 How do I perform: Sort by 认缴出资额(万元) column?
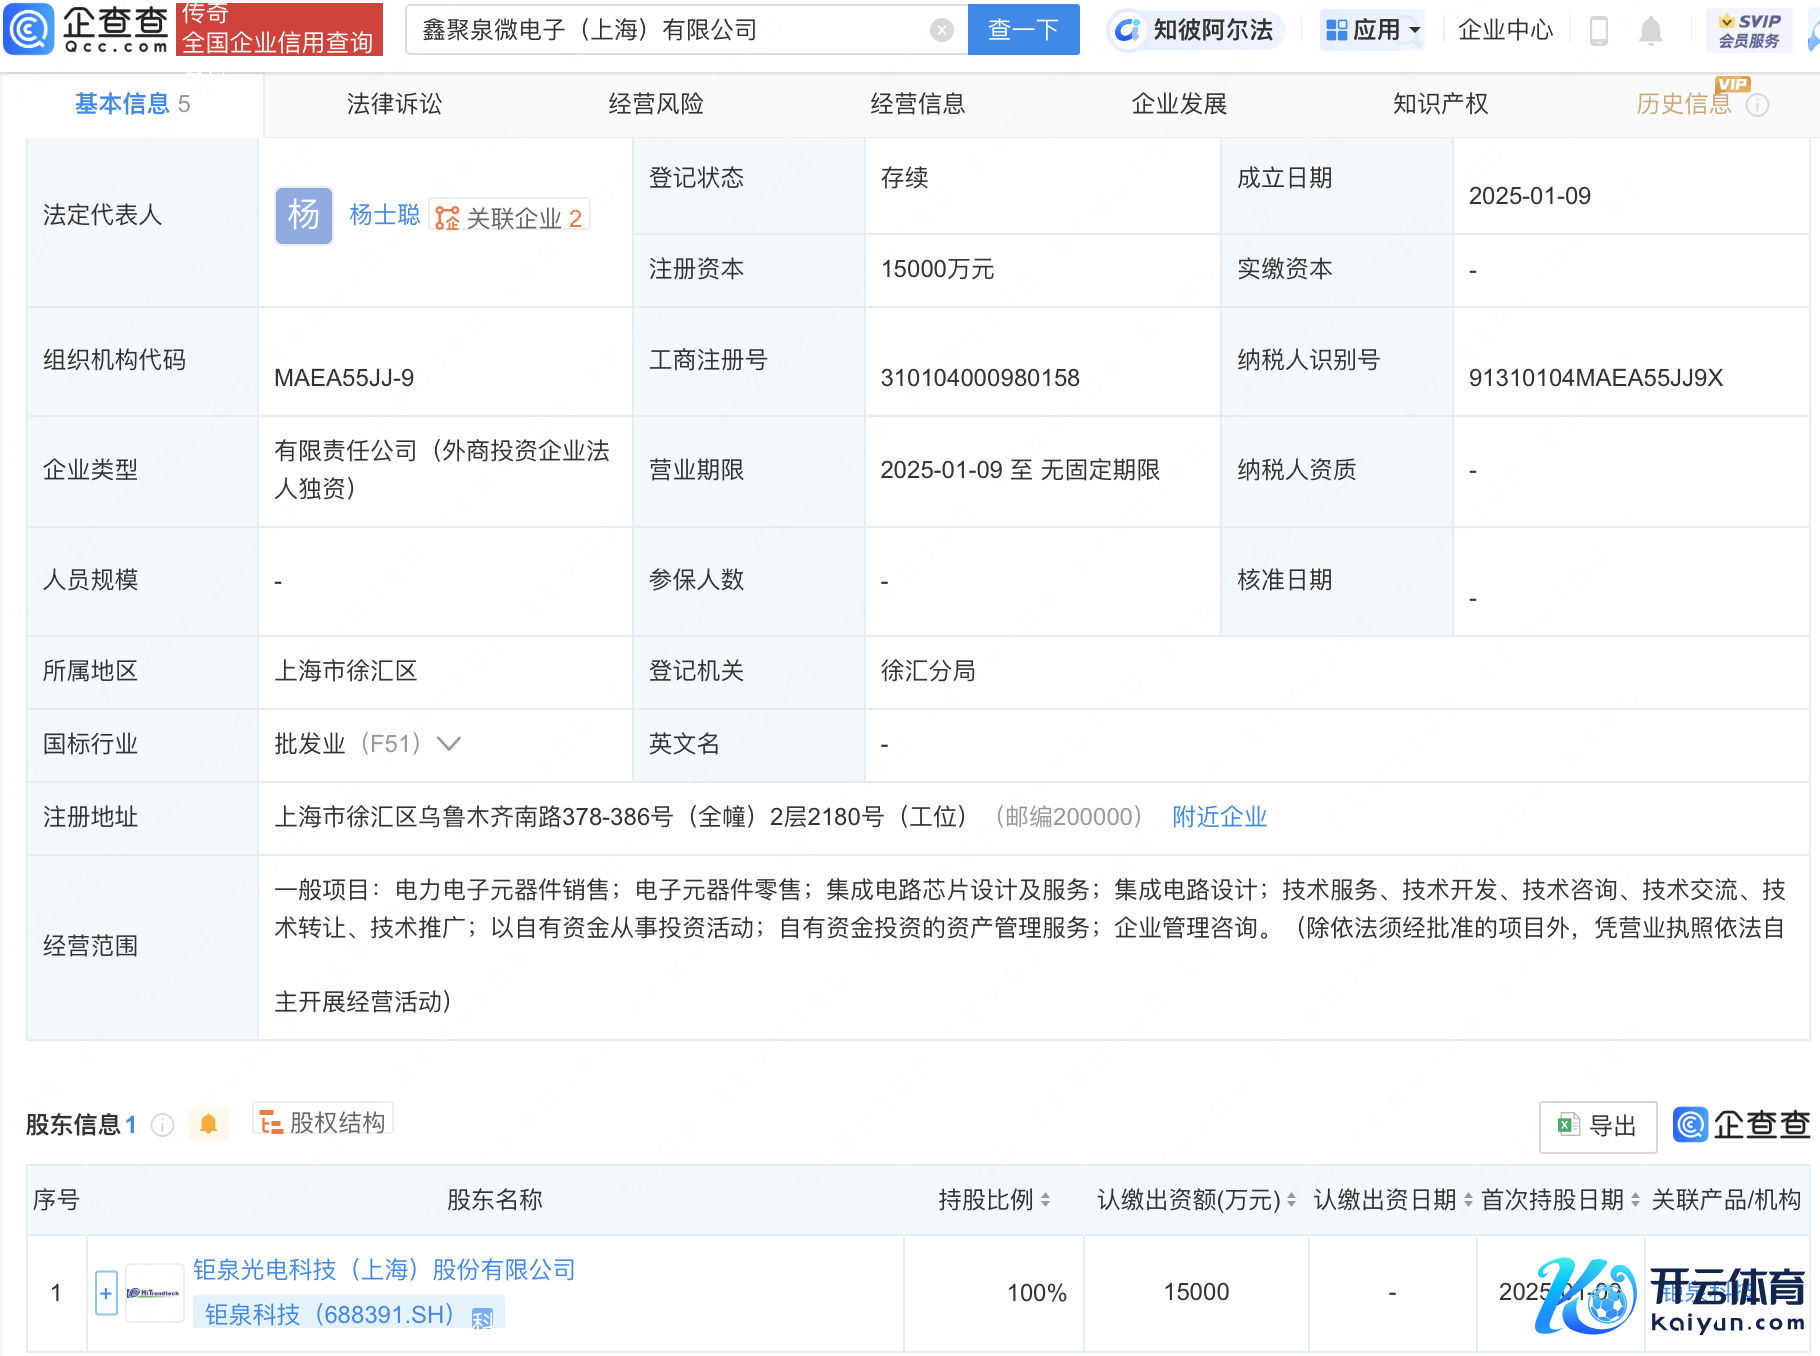pos(1291,1199)
